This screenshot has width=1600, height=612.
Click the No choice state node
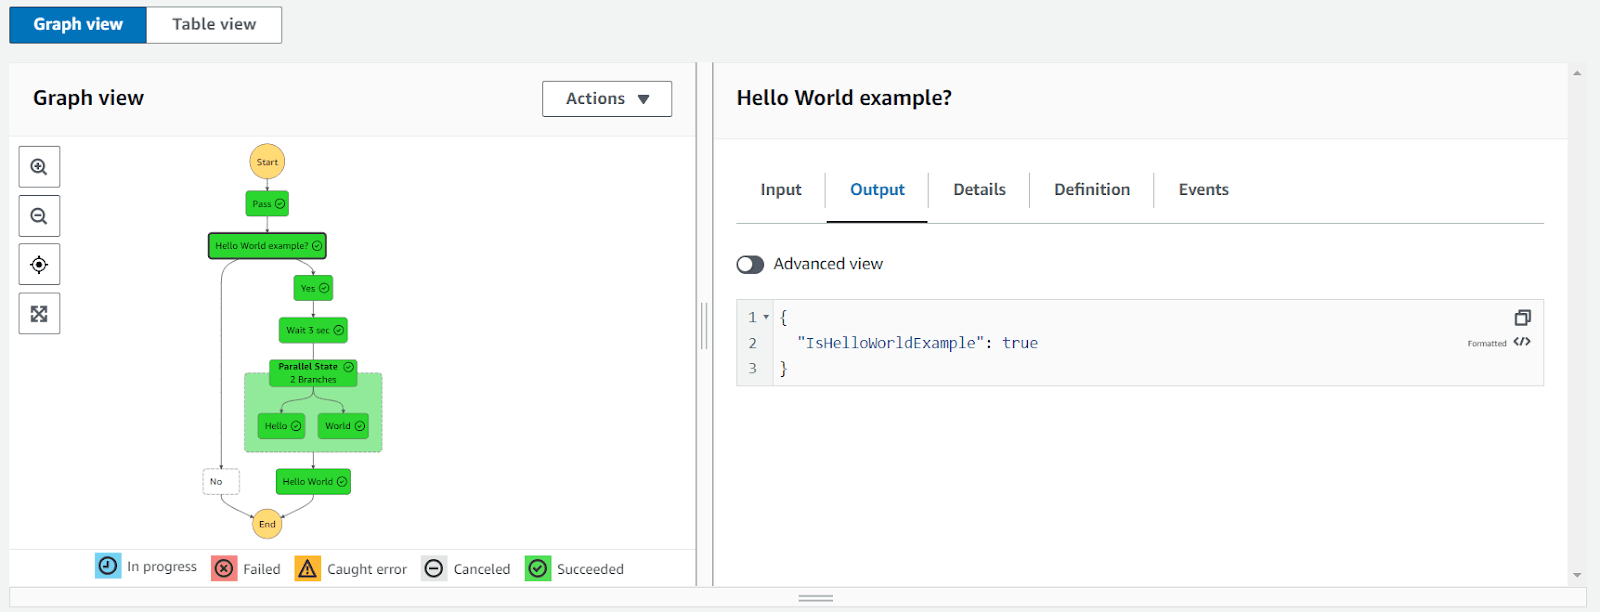[x=221, y=482]
